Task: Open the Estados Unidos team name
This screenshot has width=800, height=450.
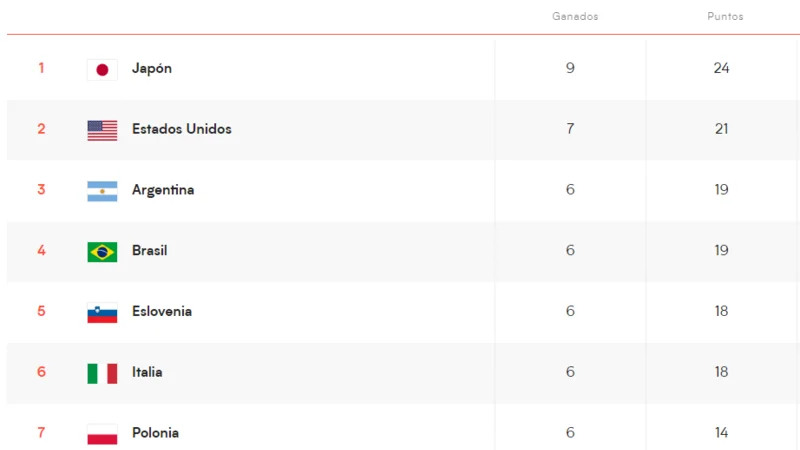Action: click(x=182, y=129)
